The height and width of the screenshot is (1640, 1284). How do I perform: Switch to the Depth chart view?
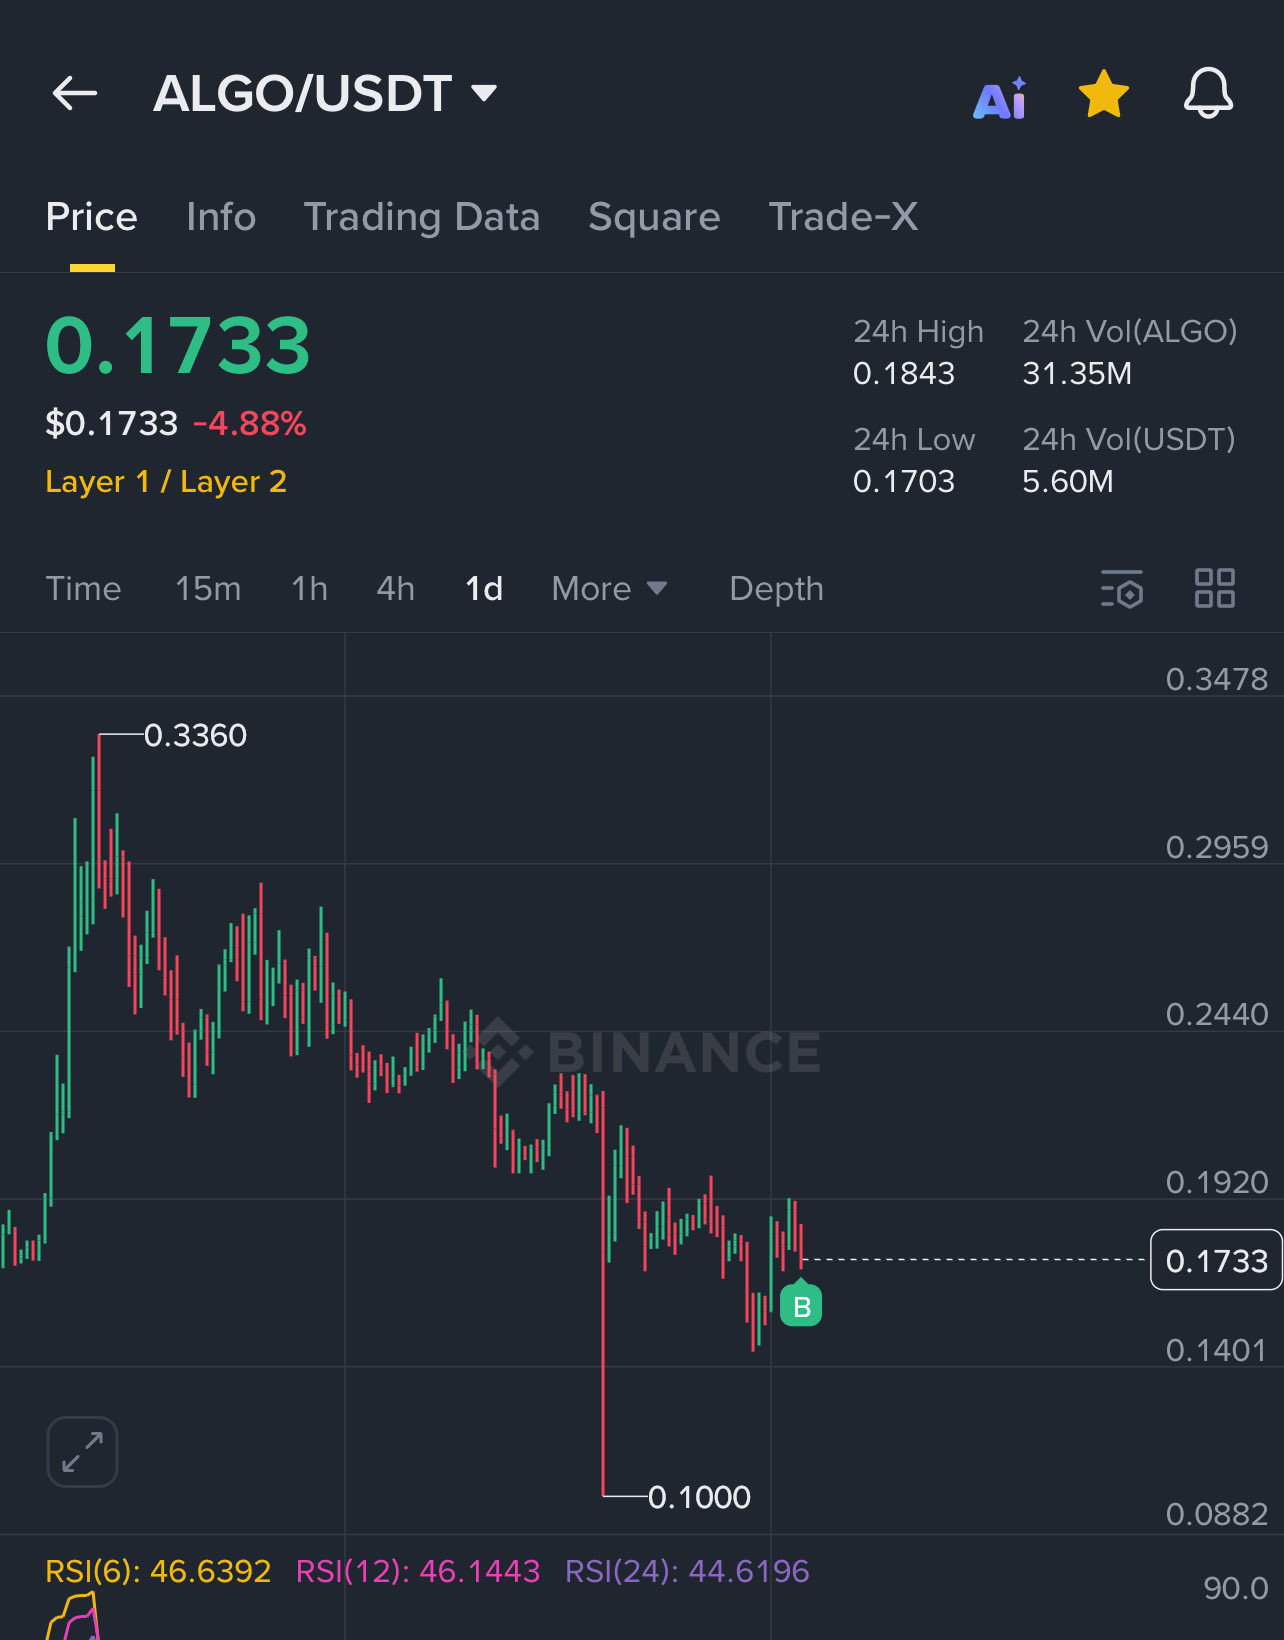776,589
